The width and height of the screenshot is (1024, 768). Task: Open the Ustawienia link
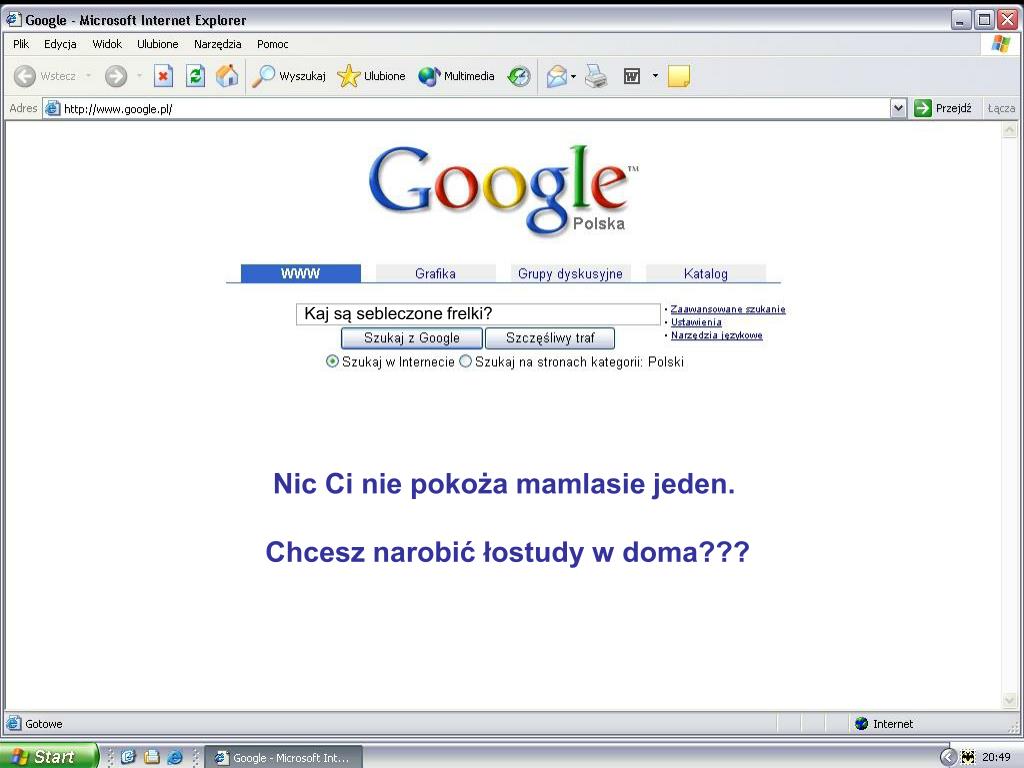696,322
